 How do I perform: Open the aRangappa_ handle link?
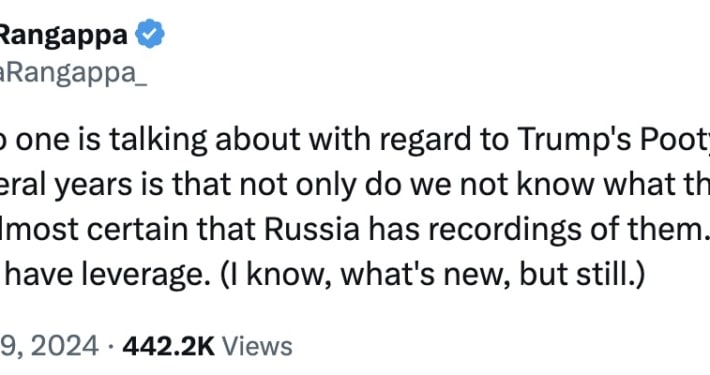73,72
